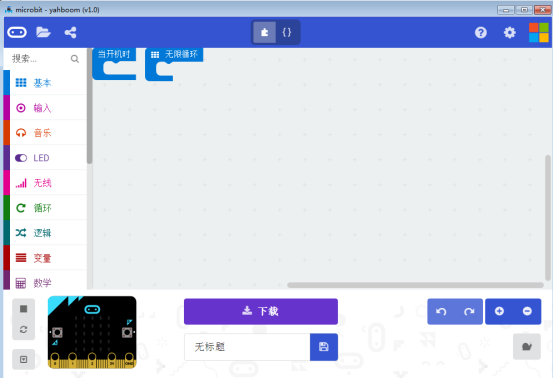Click the 下载 download button

(x=261, y=311)
